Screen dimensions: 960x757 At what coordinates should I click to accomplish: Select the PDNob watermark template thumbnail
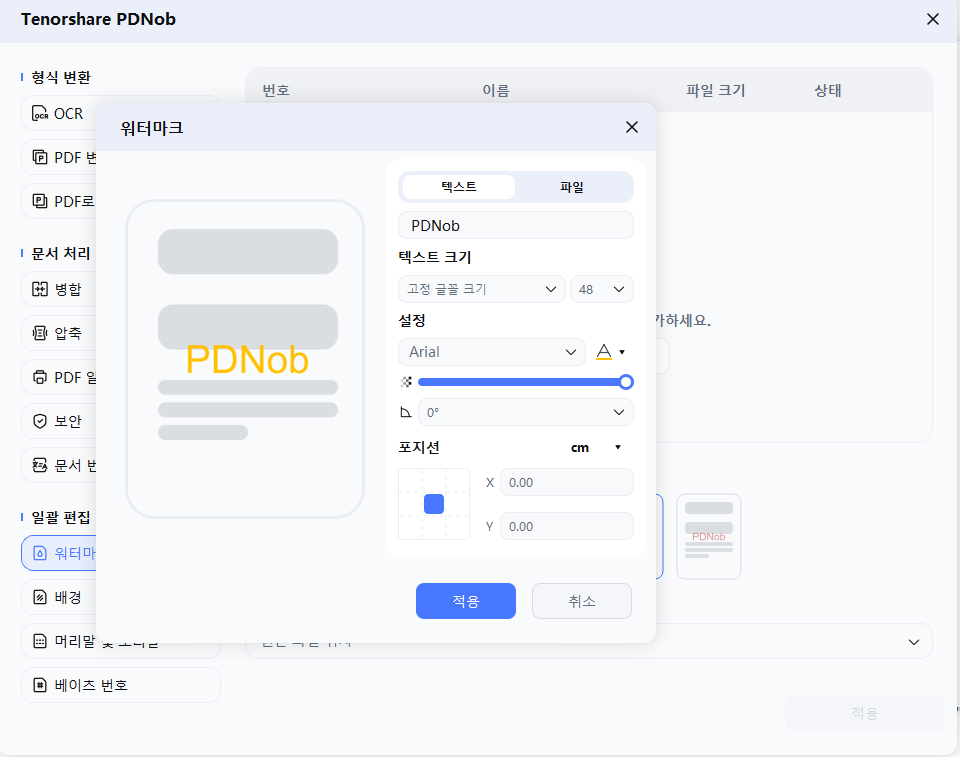pos(708,537)
